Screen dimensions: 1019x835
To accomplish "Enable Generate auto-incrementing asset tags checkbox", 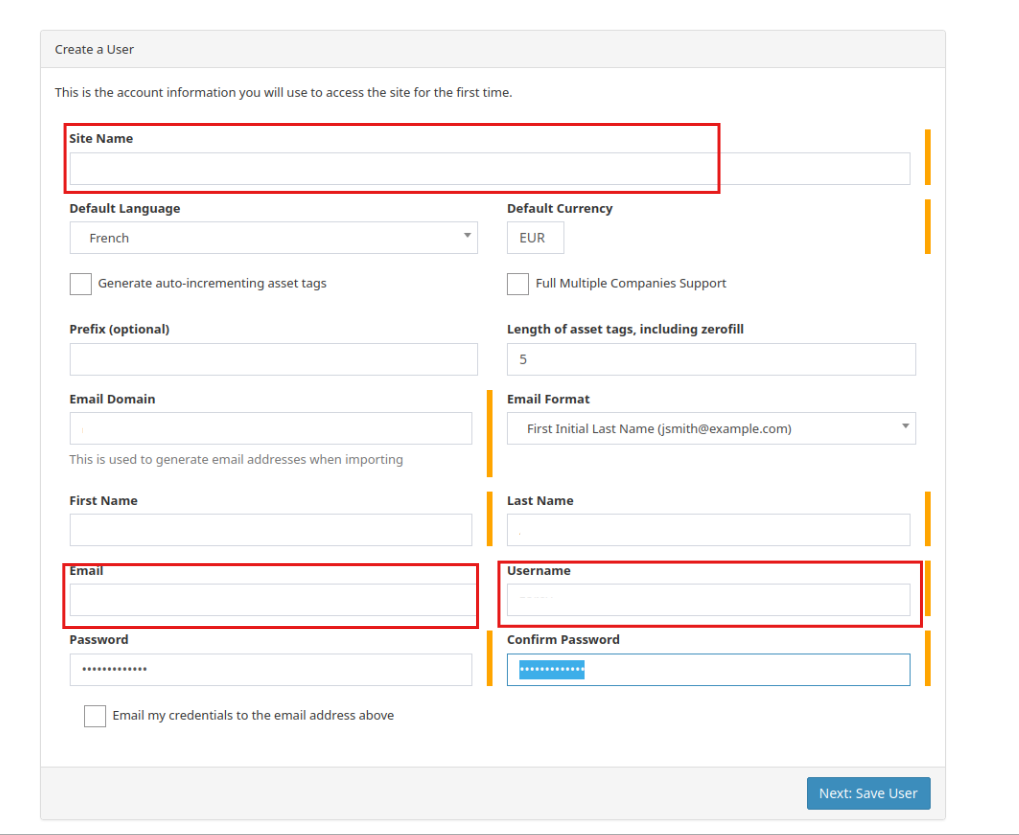I will point(81,284).
